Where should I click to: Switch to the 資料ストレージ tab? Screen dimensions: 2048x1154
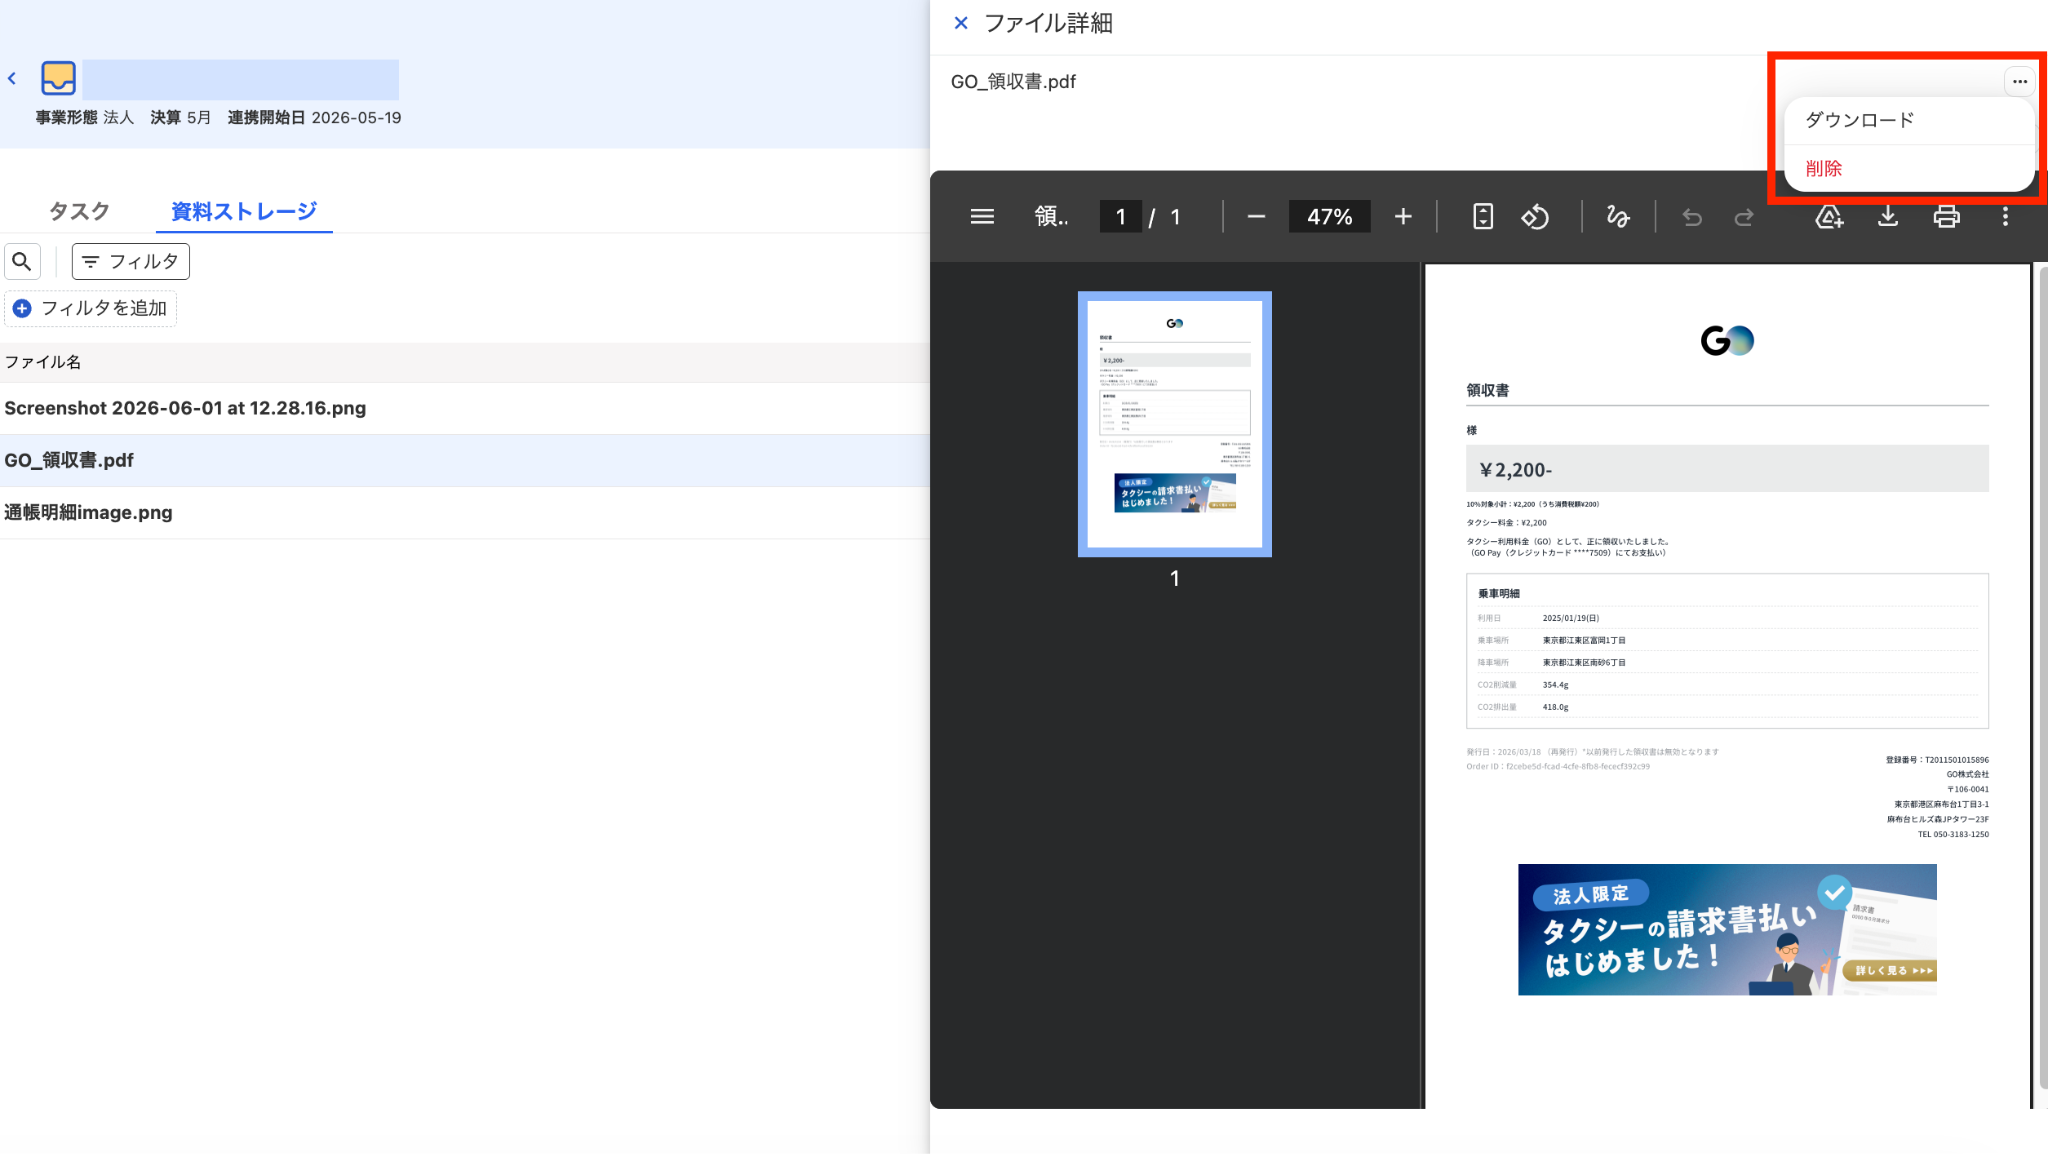(244, 211)
